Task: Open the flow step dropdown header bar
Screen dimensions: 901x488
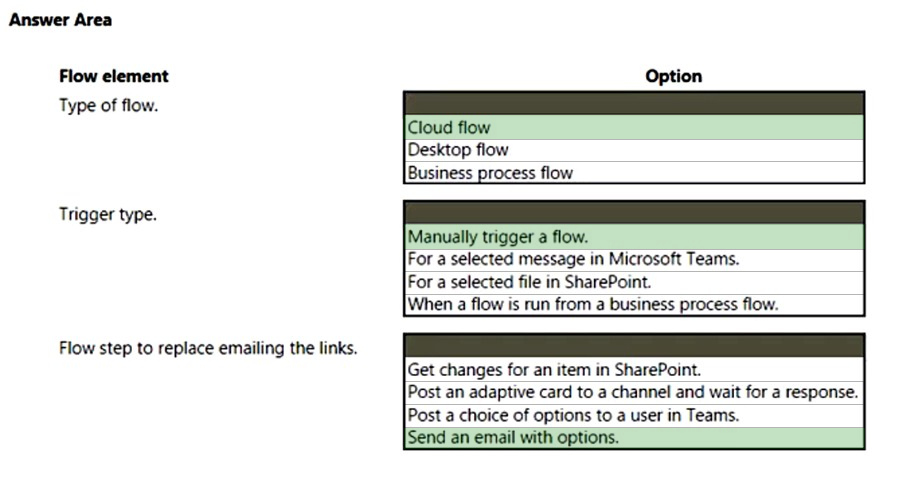Action: coord(634,346)
